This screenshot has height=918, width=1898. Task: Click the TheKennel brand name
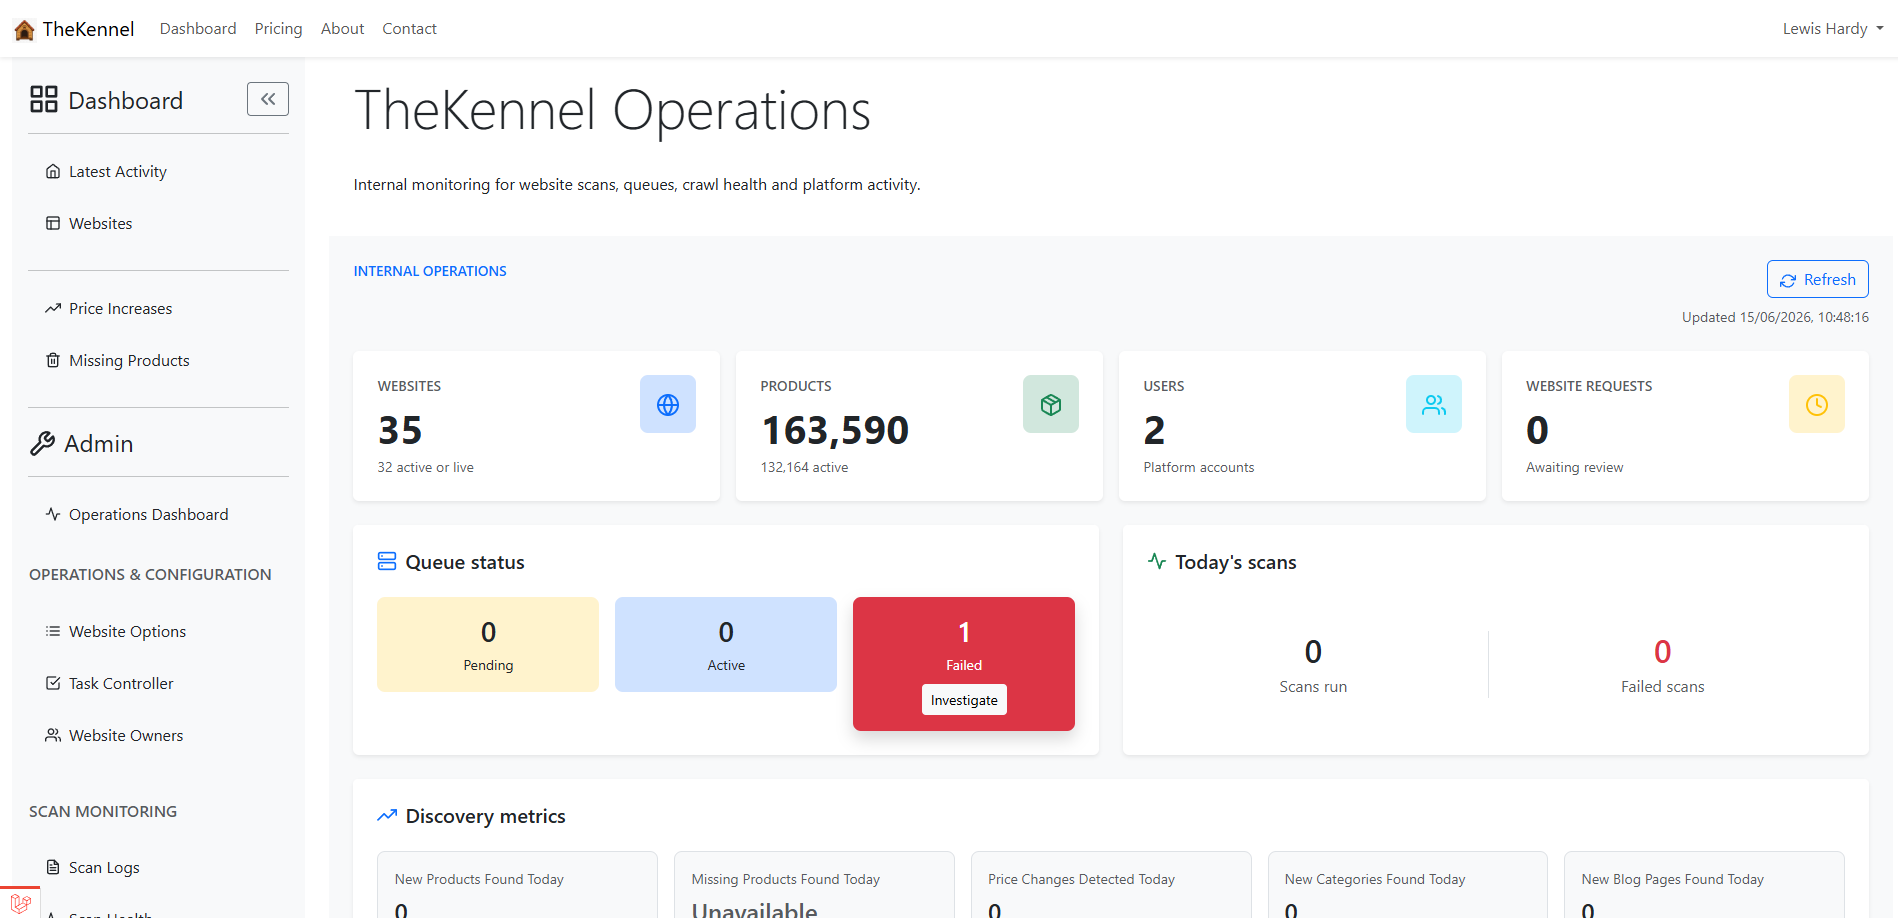(x=88, y=29)
